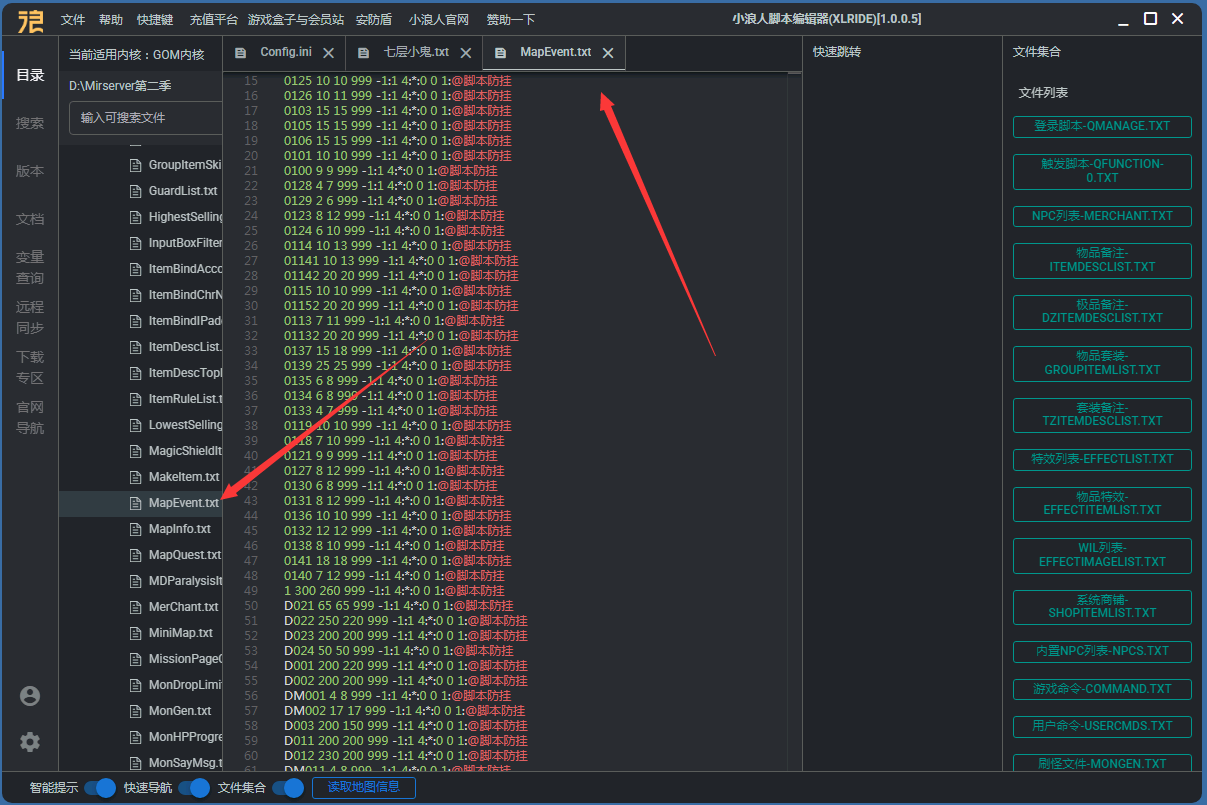Click the app logo icon top-left
The image size is (1207, 805).
30,19
